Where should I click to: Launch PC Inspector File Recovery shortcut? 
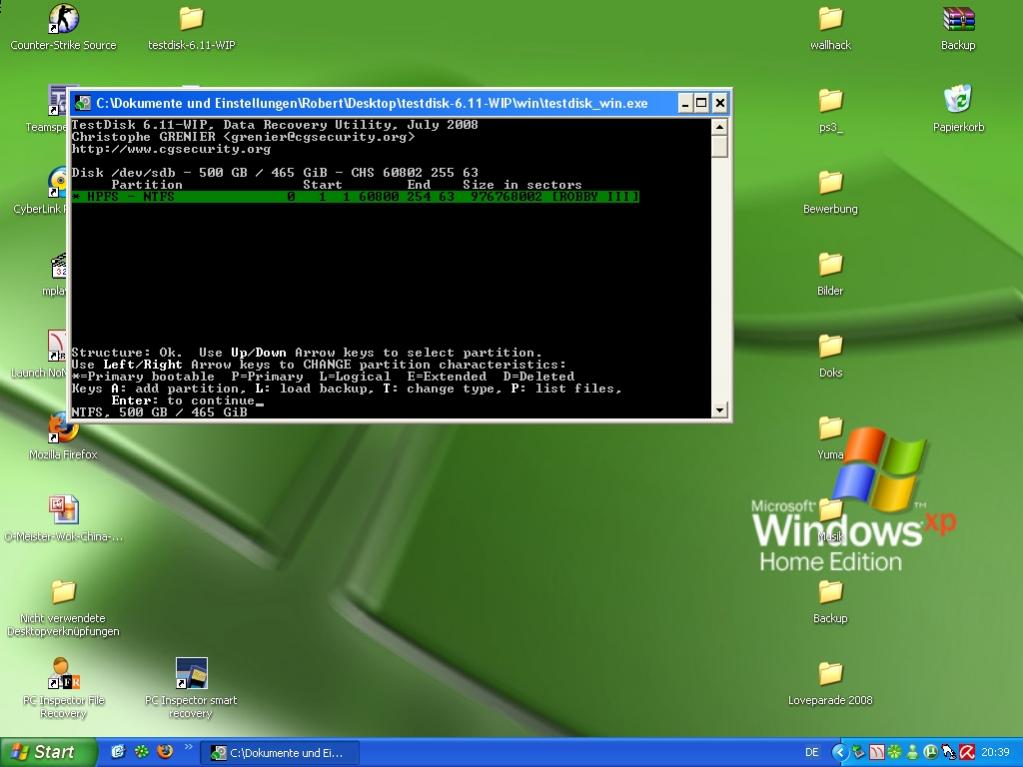(x=63, y=689)
